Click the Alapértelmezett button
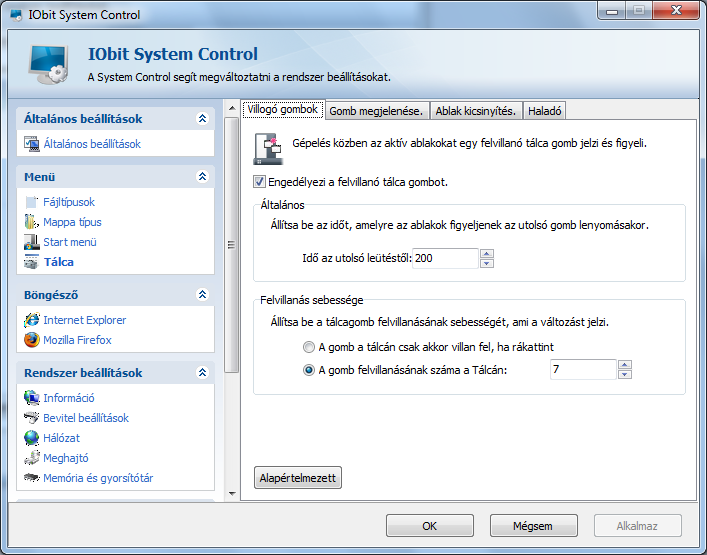Viewport: 707px width, 555px height. [298, 478]
